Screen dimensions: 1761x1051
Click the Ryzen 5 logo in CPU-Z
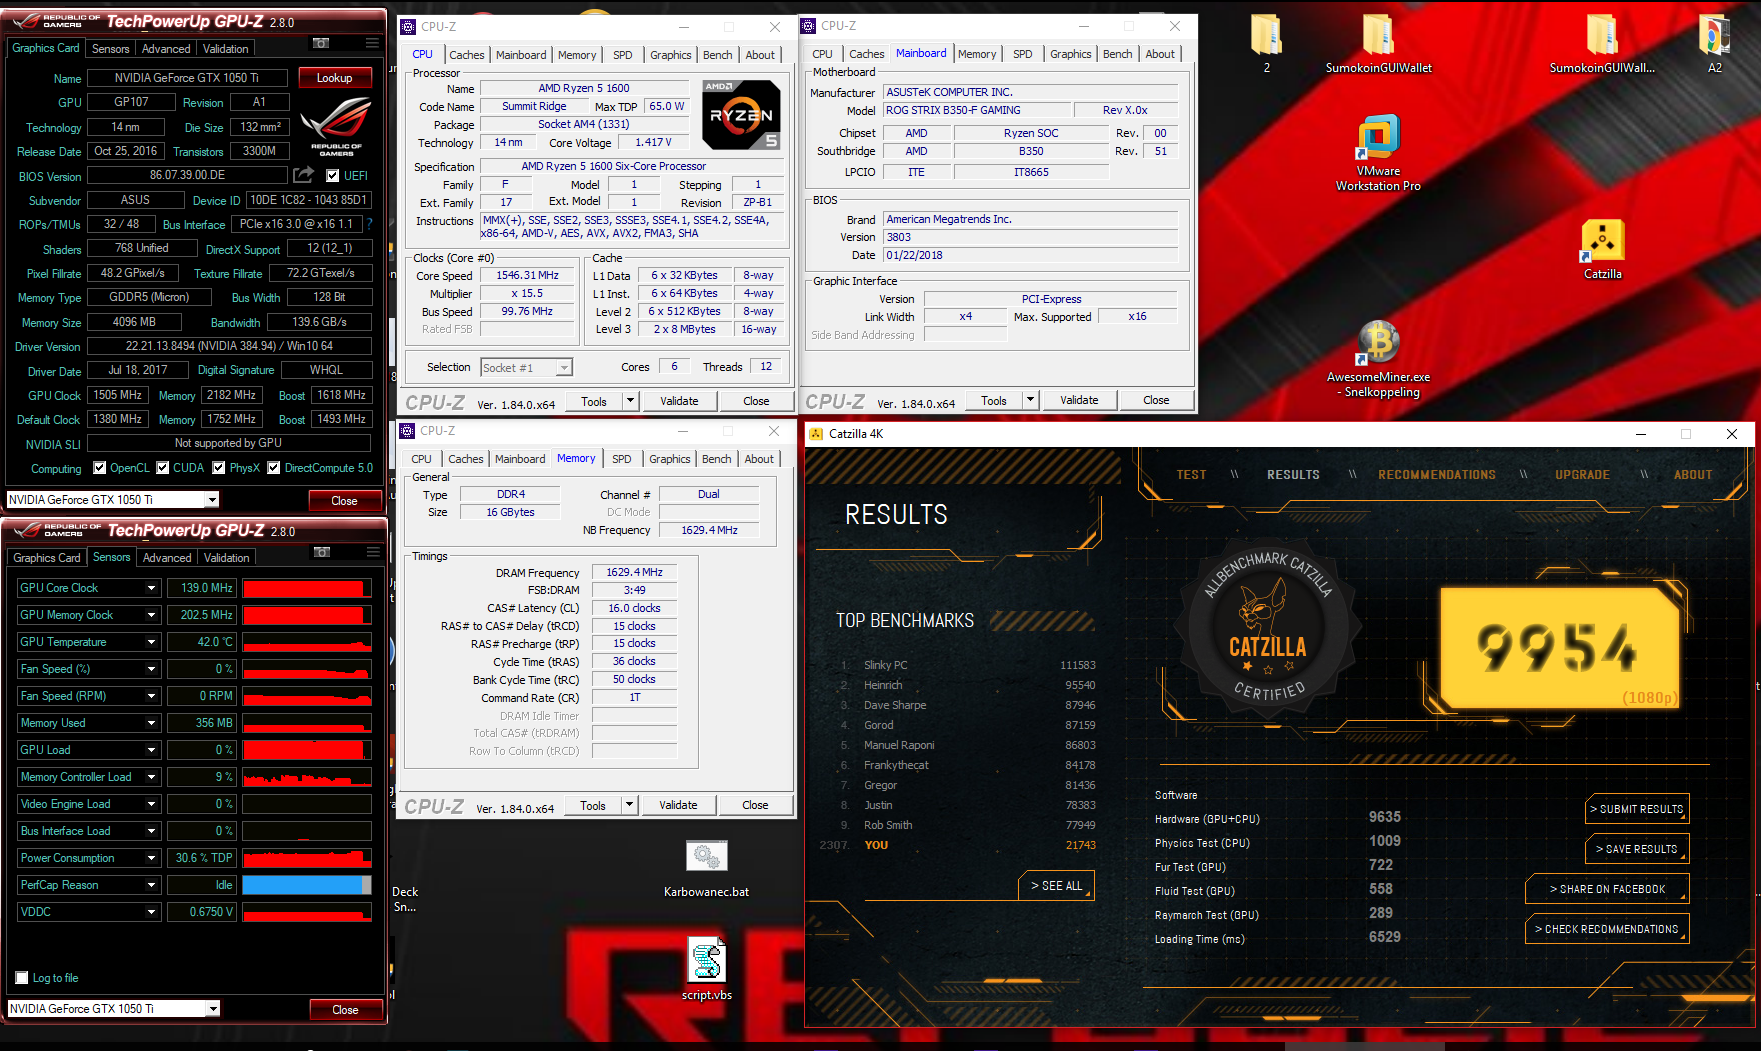pyautogui.click(x=741, y=115)
